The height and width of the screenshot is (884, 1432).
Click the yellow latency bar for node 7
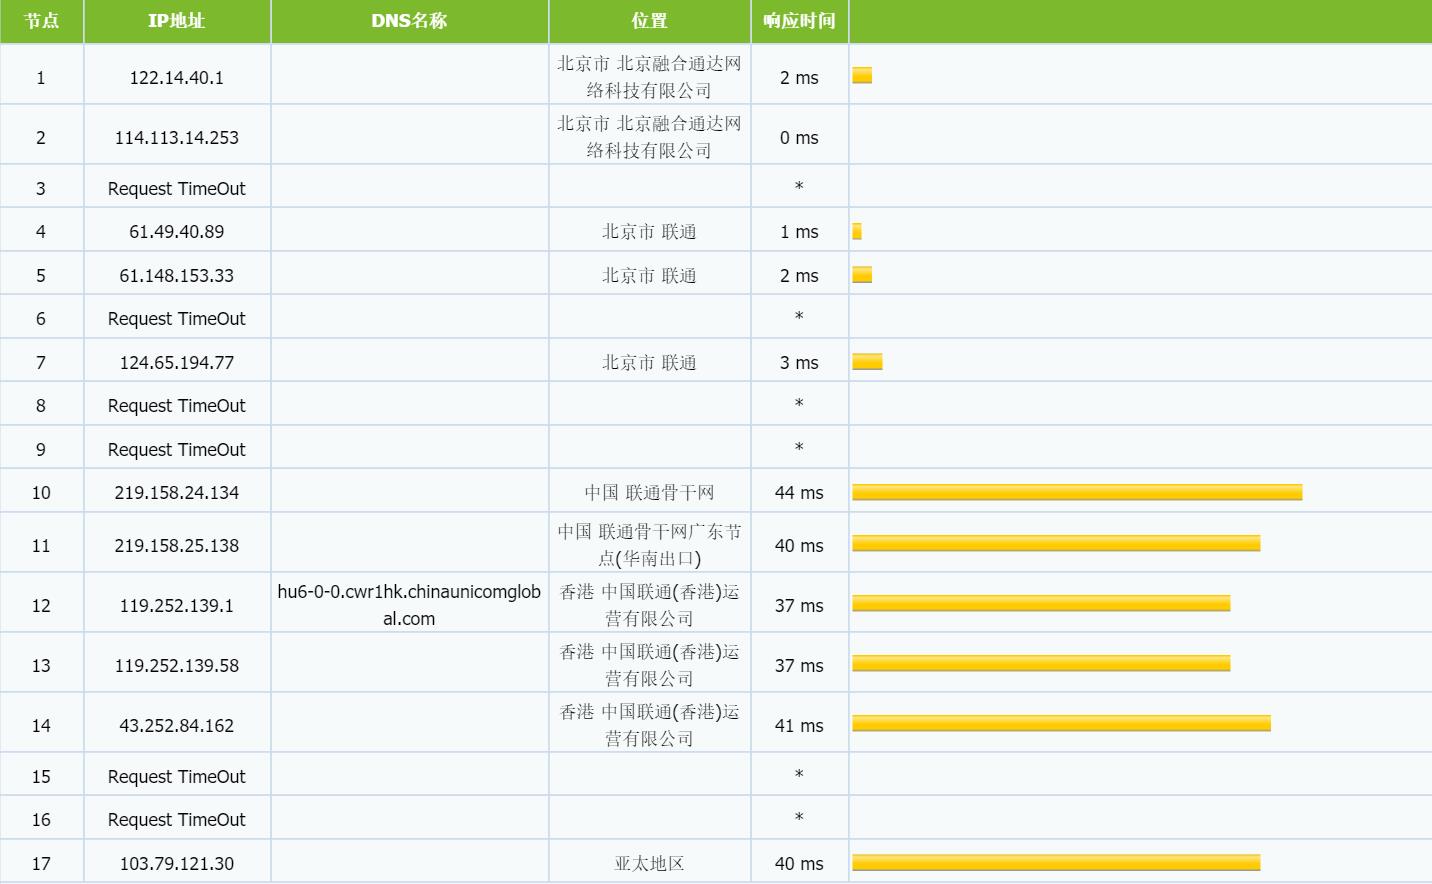coord(867,362)
